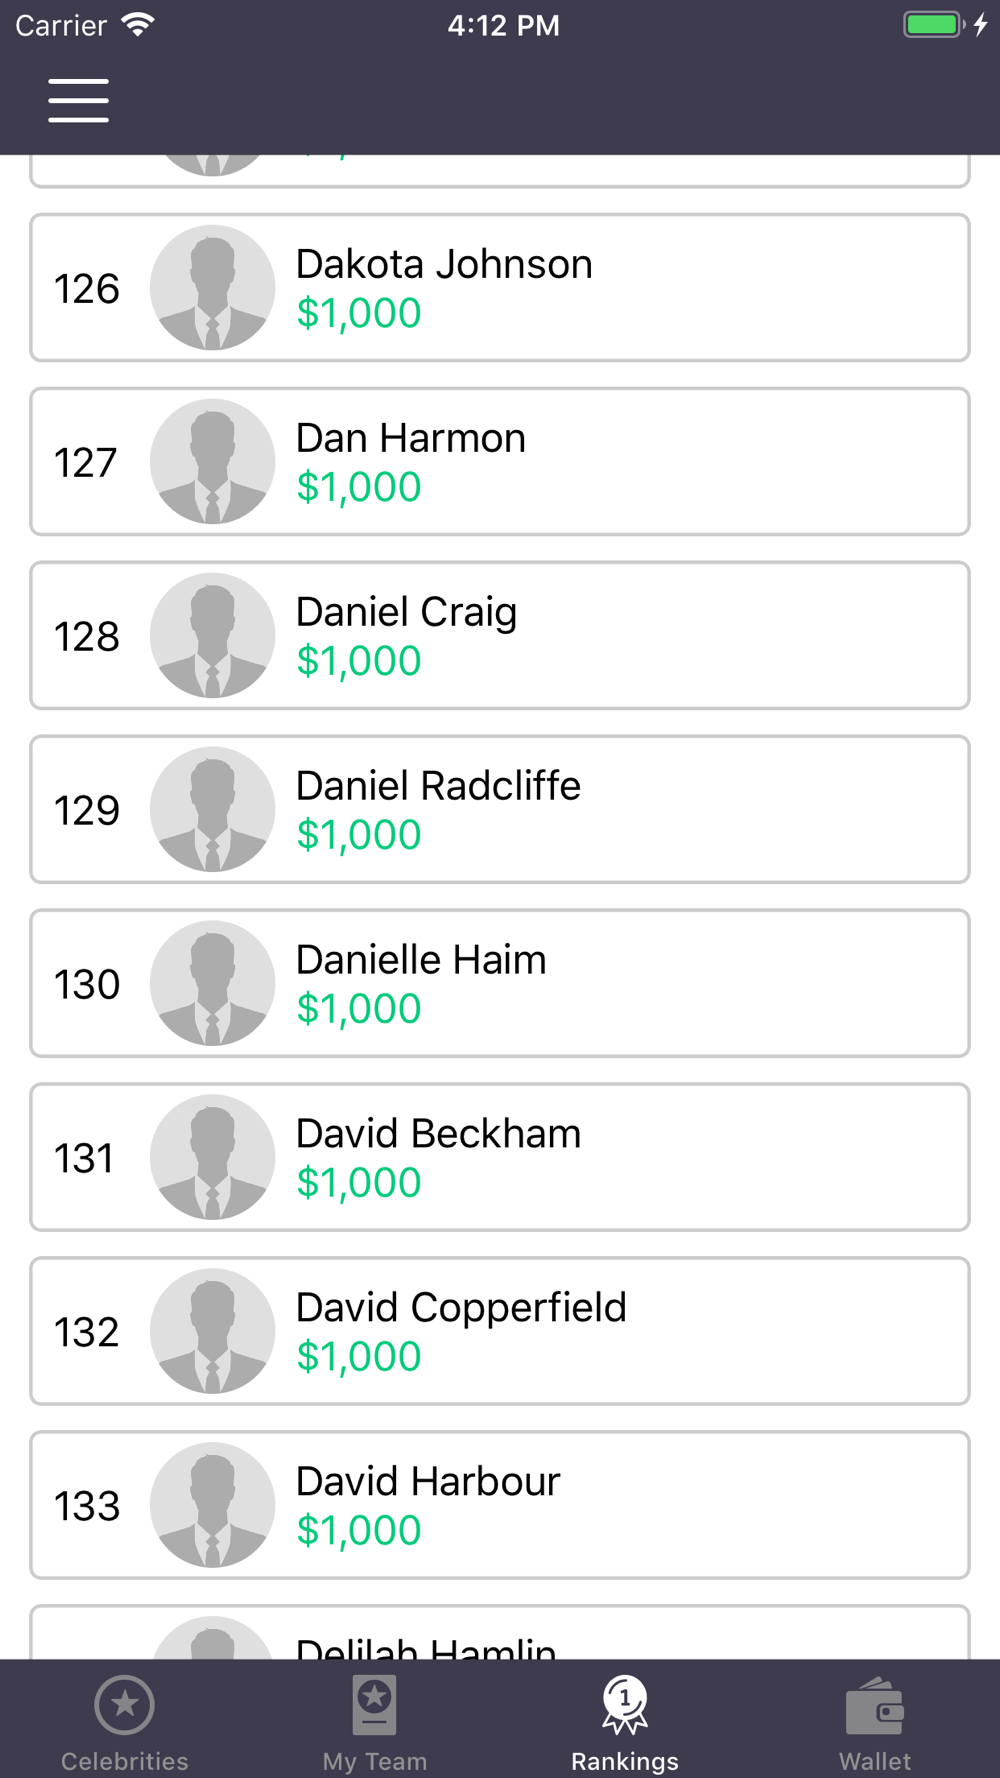This screenshot has height=1778, width=1000.
Task: Tap the Celebrities star icon
Action: tap(124, 1704)
